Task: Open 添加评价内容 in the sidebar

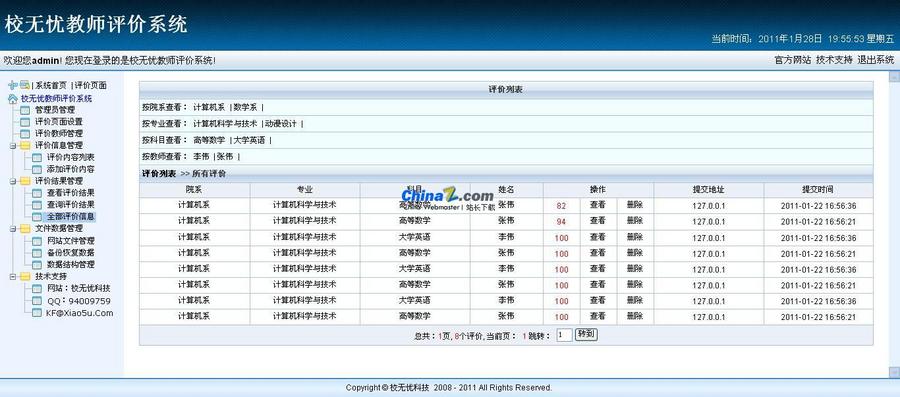Action: (71, 169)
